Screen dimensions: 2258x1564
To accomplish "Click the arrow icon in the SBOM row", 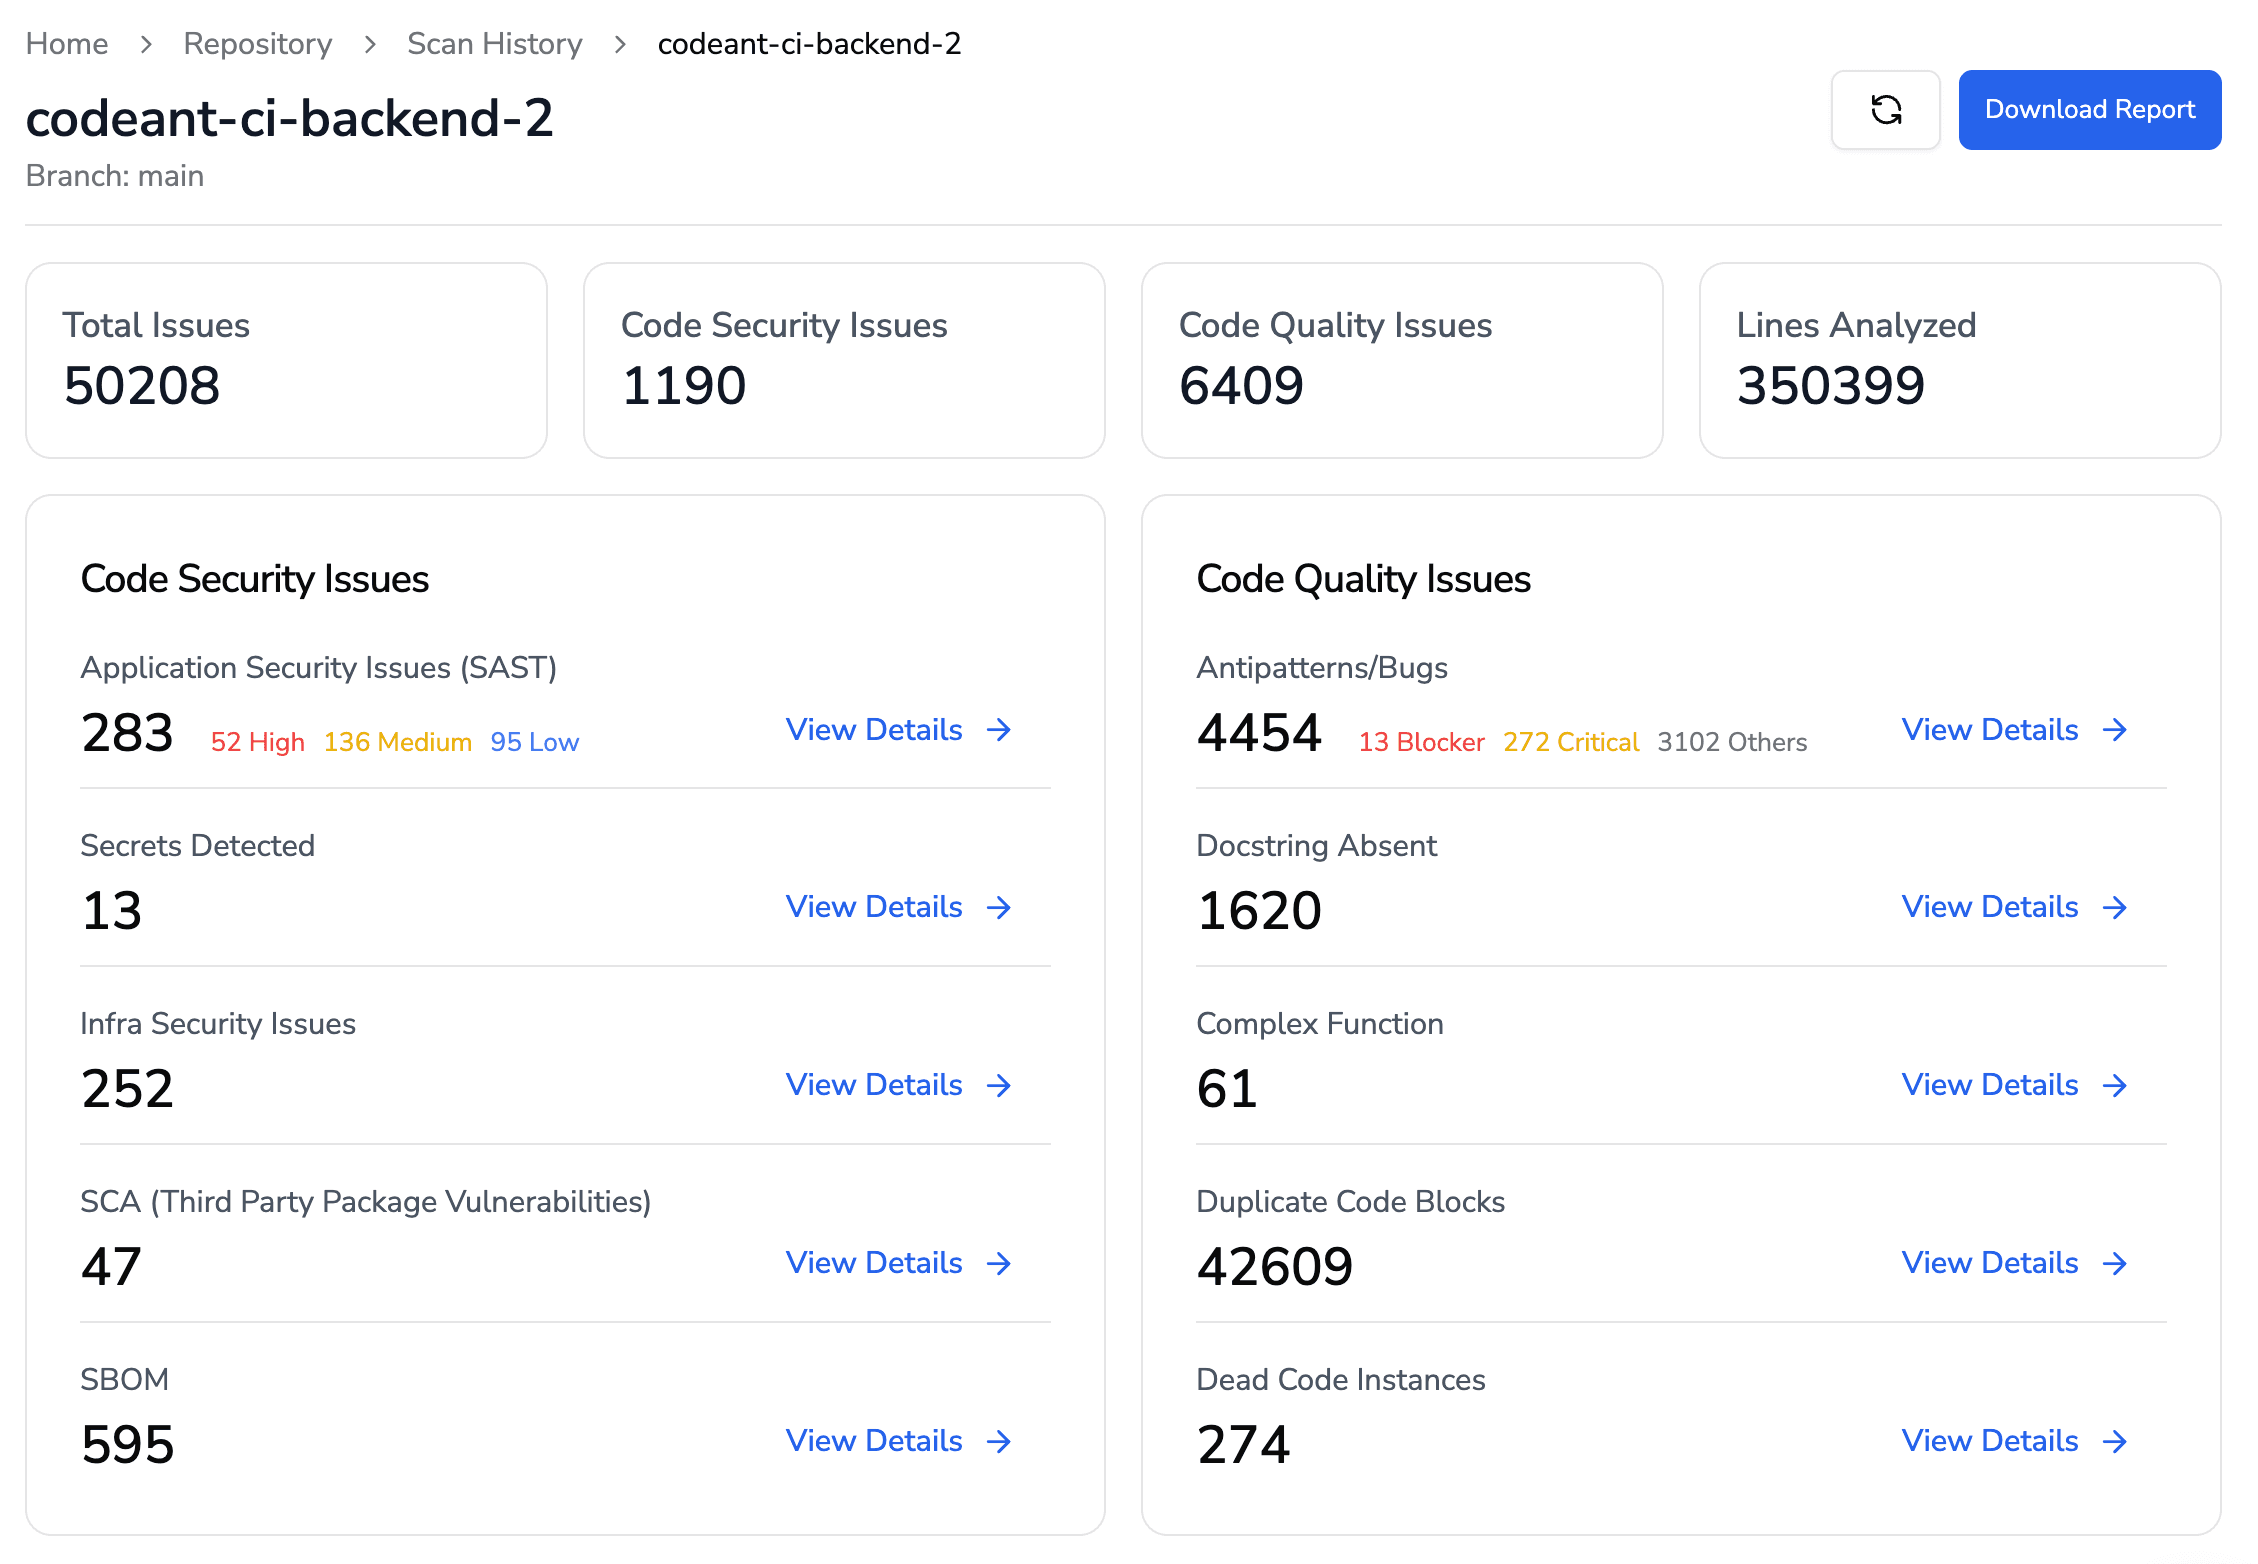I will pyautogui.click(x=999, y=1441).
